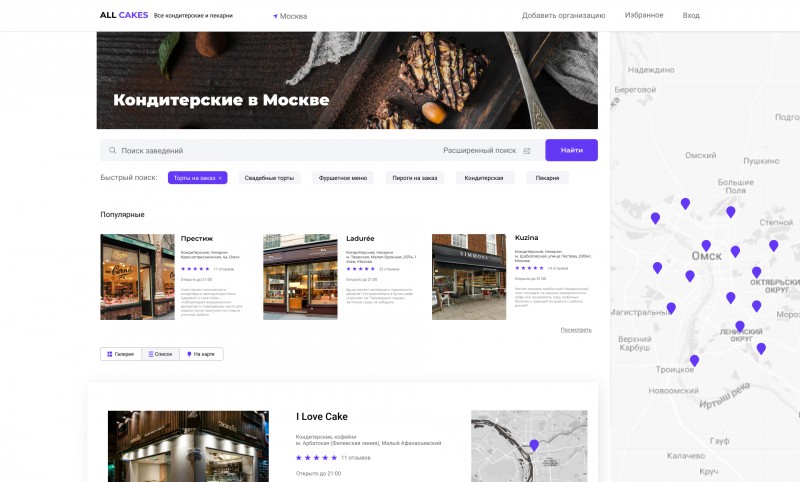Click the pin on the I Love Cake mini map
The width and height of the screenshot is (800, 482).
(x=534, y=445)
